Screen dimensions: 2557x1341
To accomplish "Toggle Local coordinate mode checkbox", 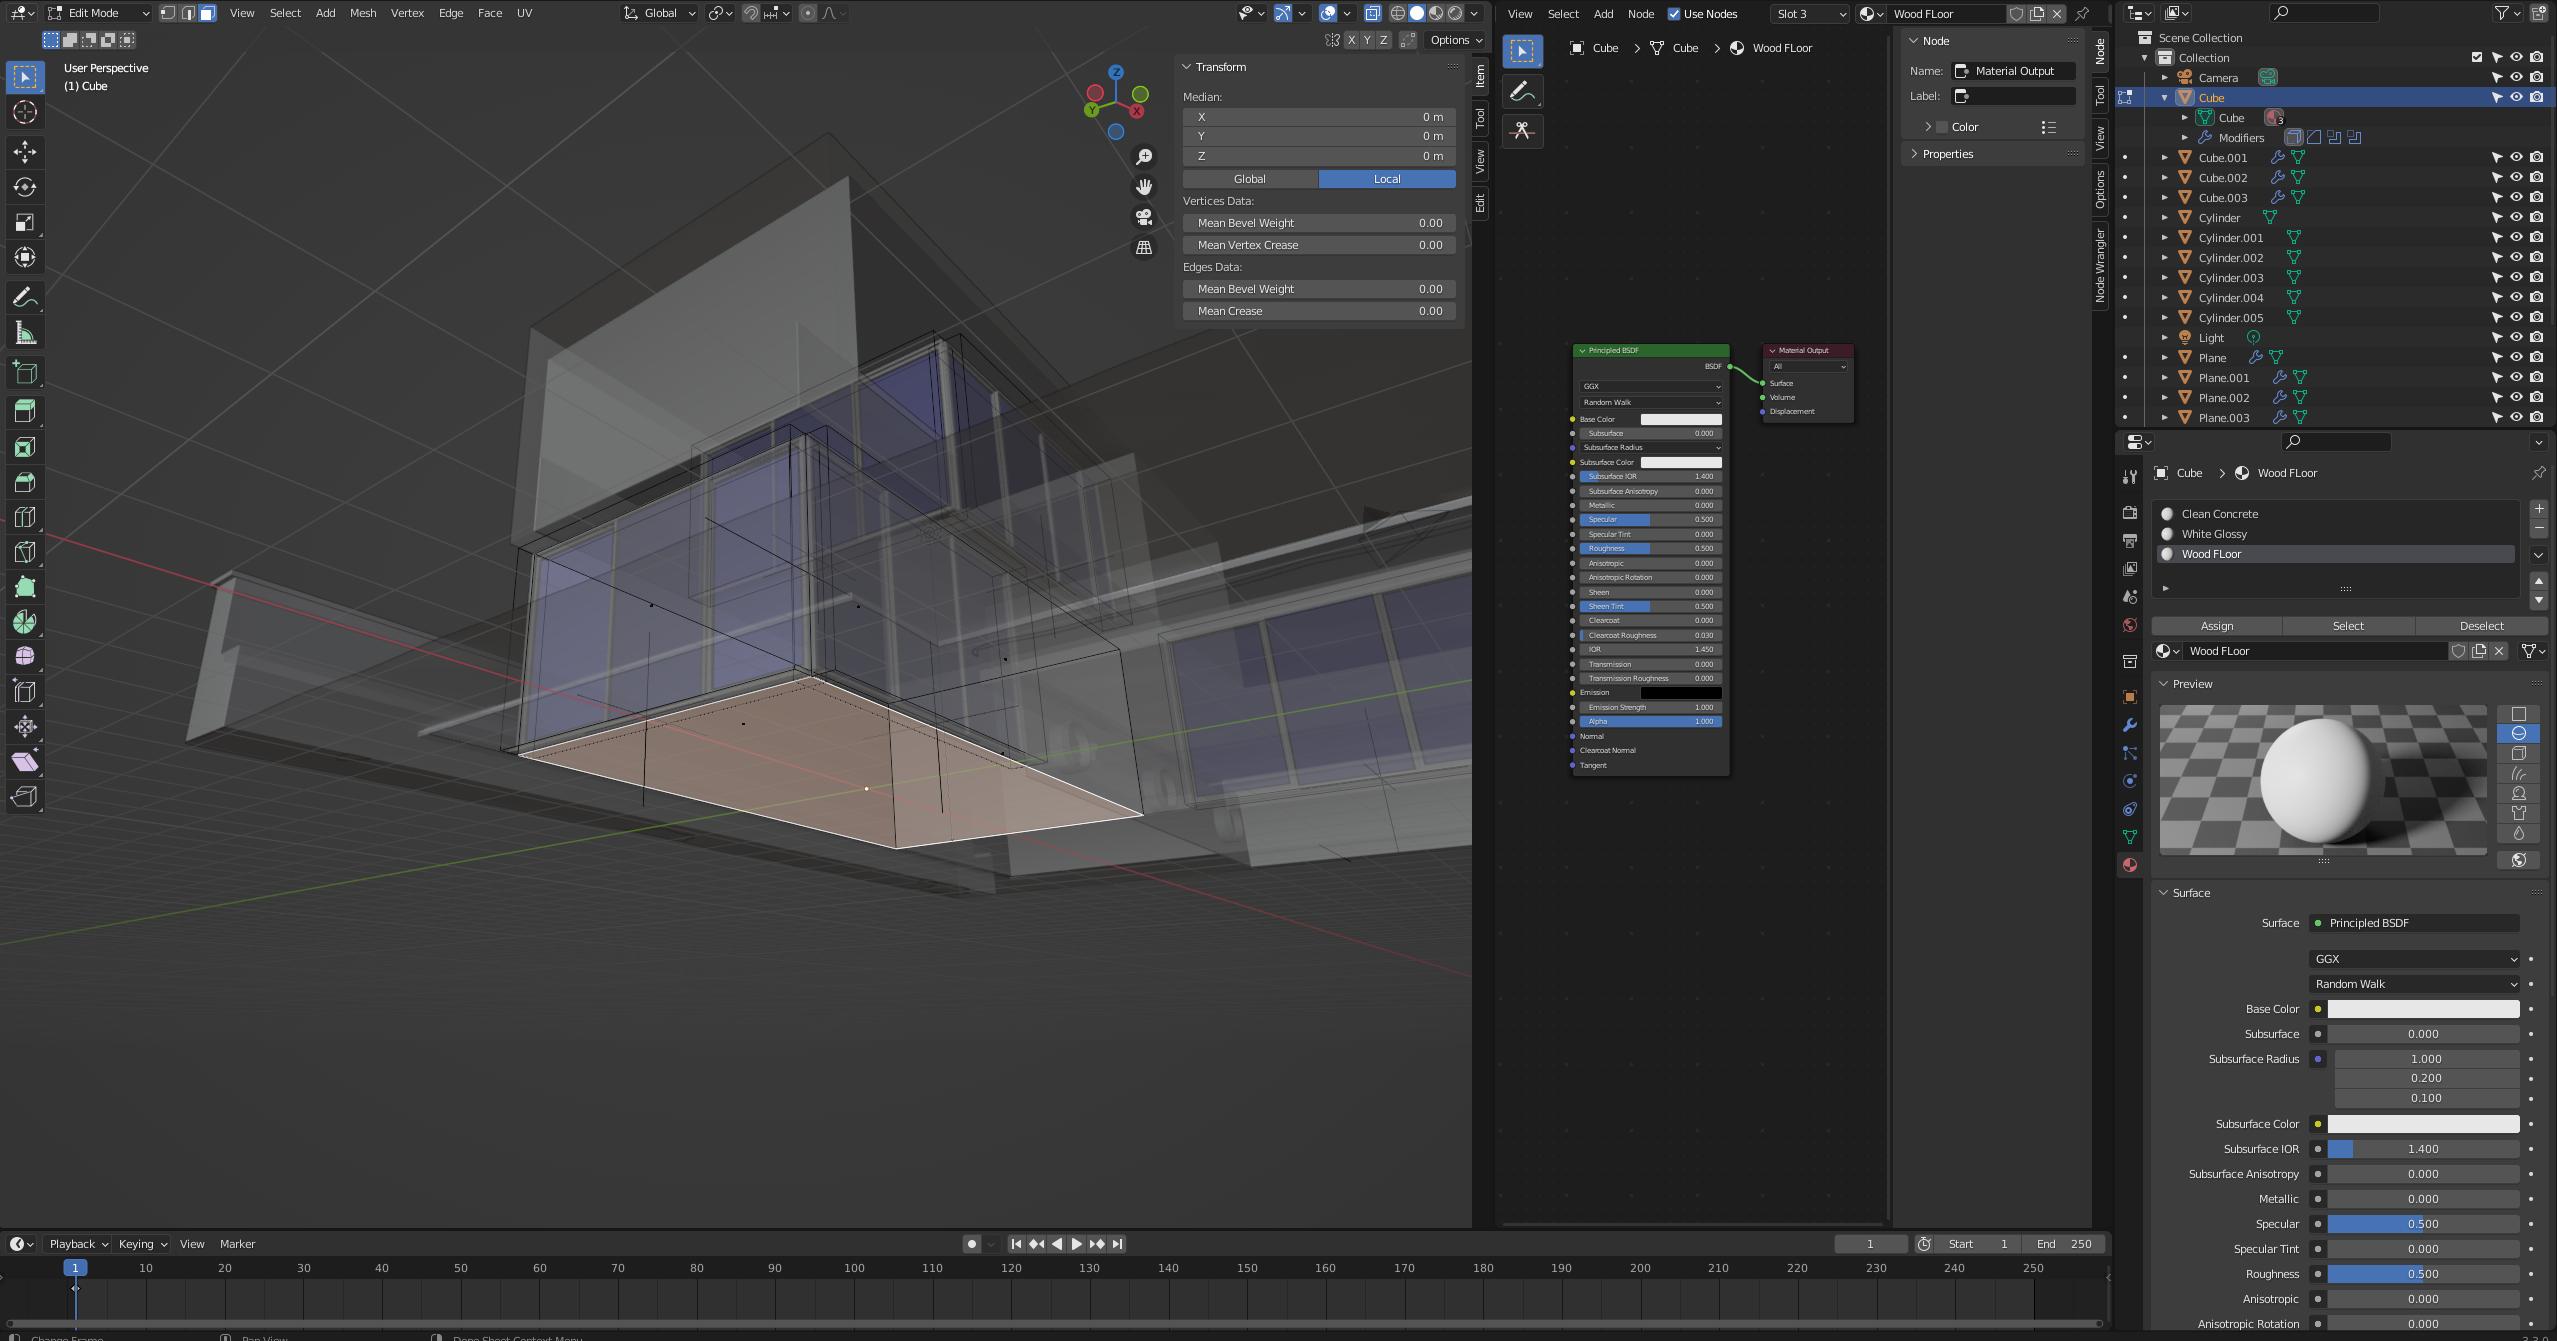I will pyautogui.click(x=1387, y=178).
